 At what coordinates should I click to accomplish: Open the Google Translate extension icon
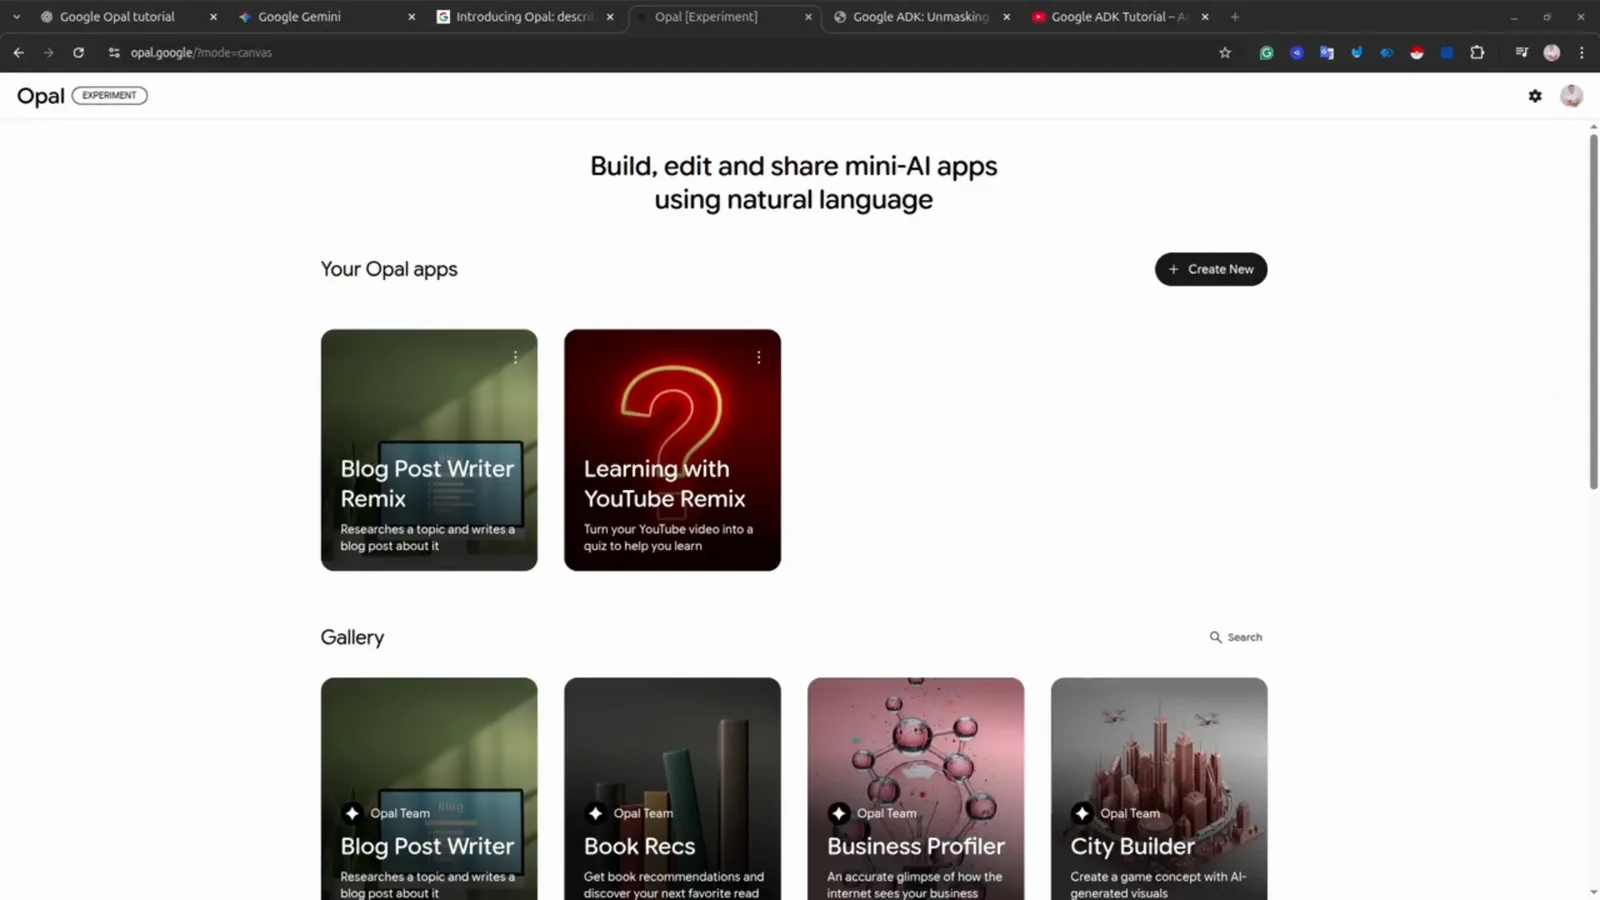click(x=1326, y=53)
